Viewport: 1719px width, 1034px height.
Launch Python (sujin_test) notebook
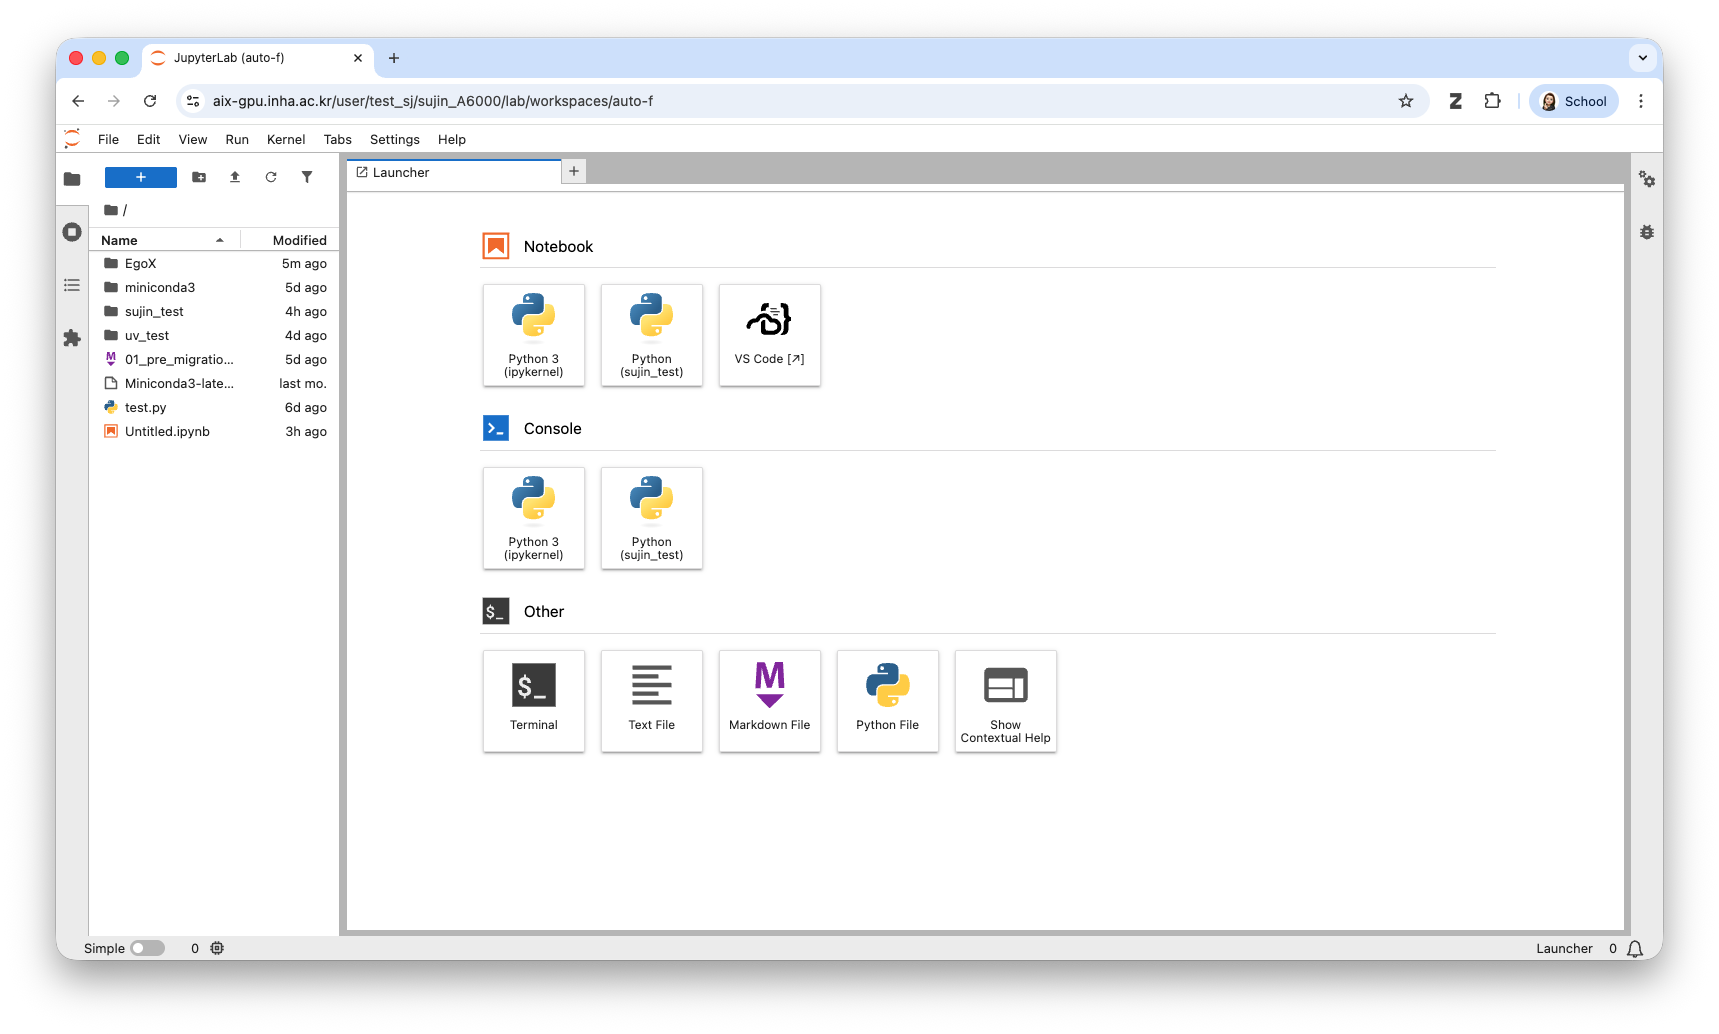click(652, 335)
